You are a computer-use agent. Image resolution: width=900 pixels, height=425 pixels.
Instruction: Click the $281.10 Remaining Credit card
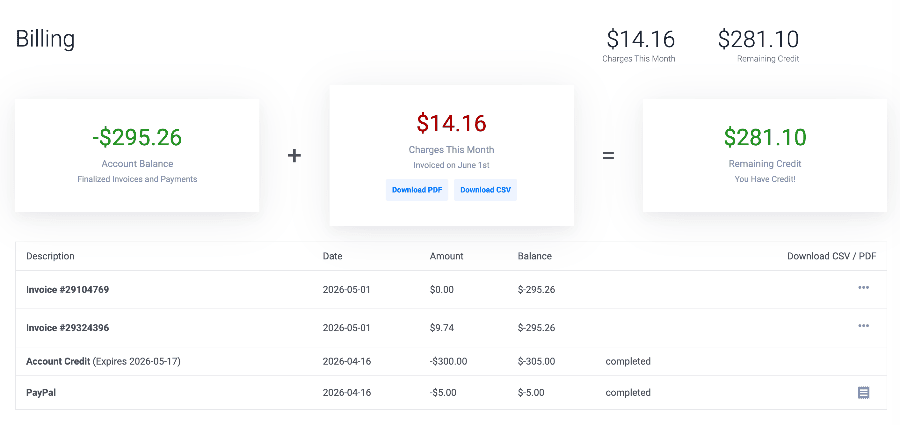[765, 155]
